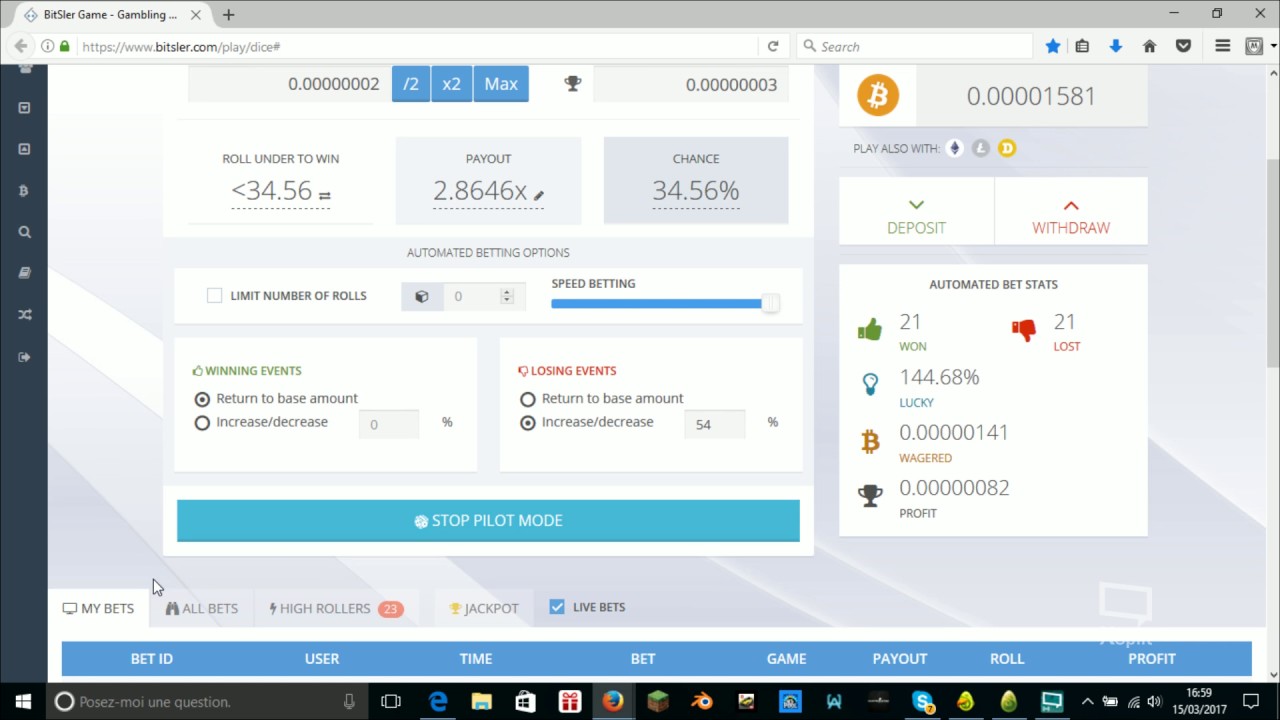Click the pencil edit icon beside payout

coord(538,196)
